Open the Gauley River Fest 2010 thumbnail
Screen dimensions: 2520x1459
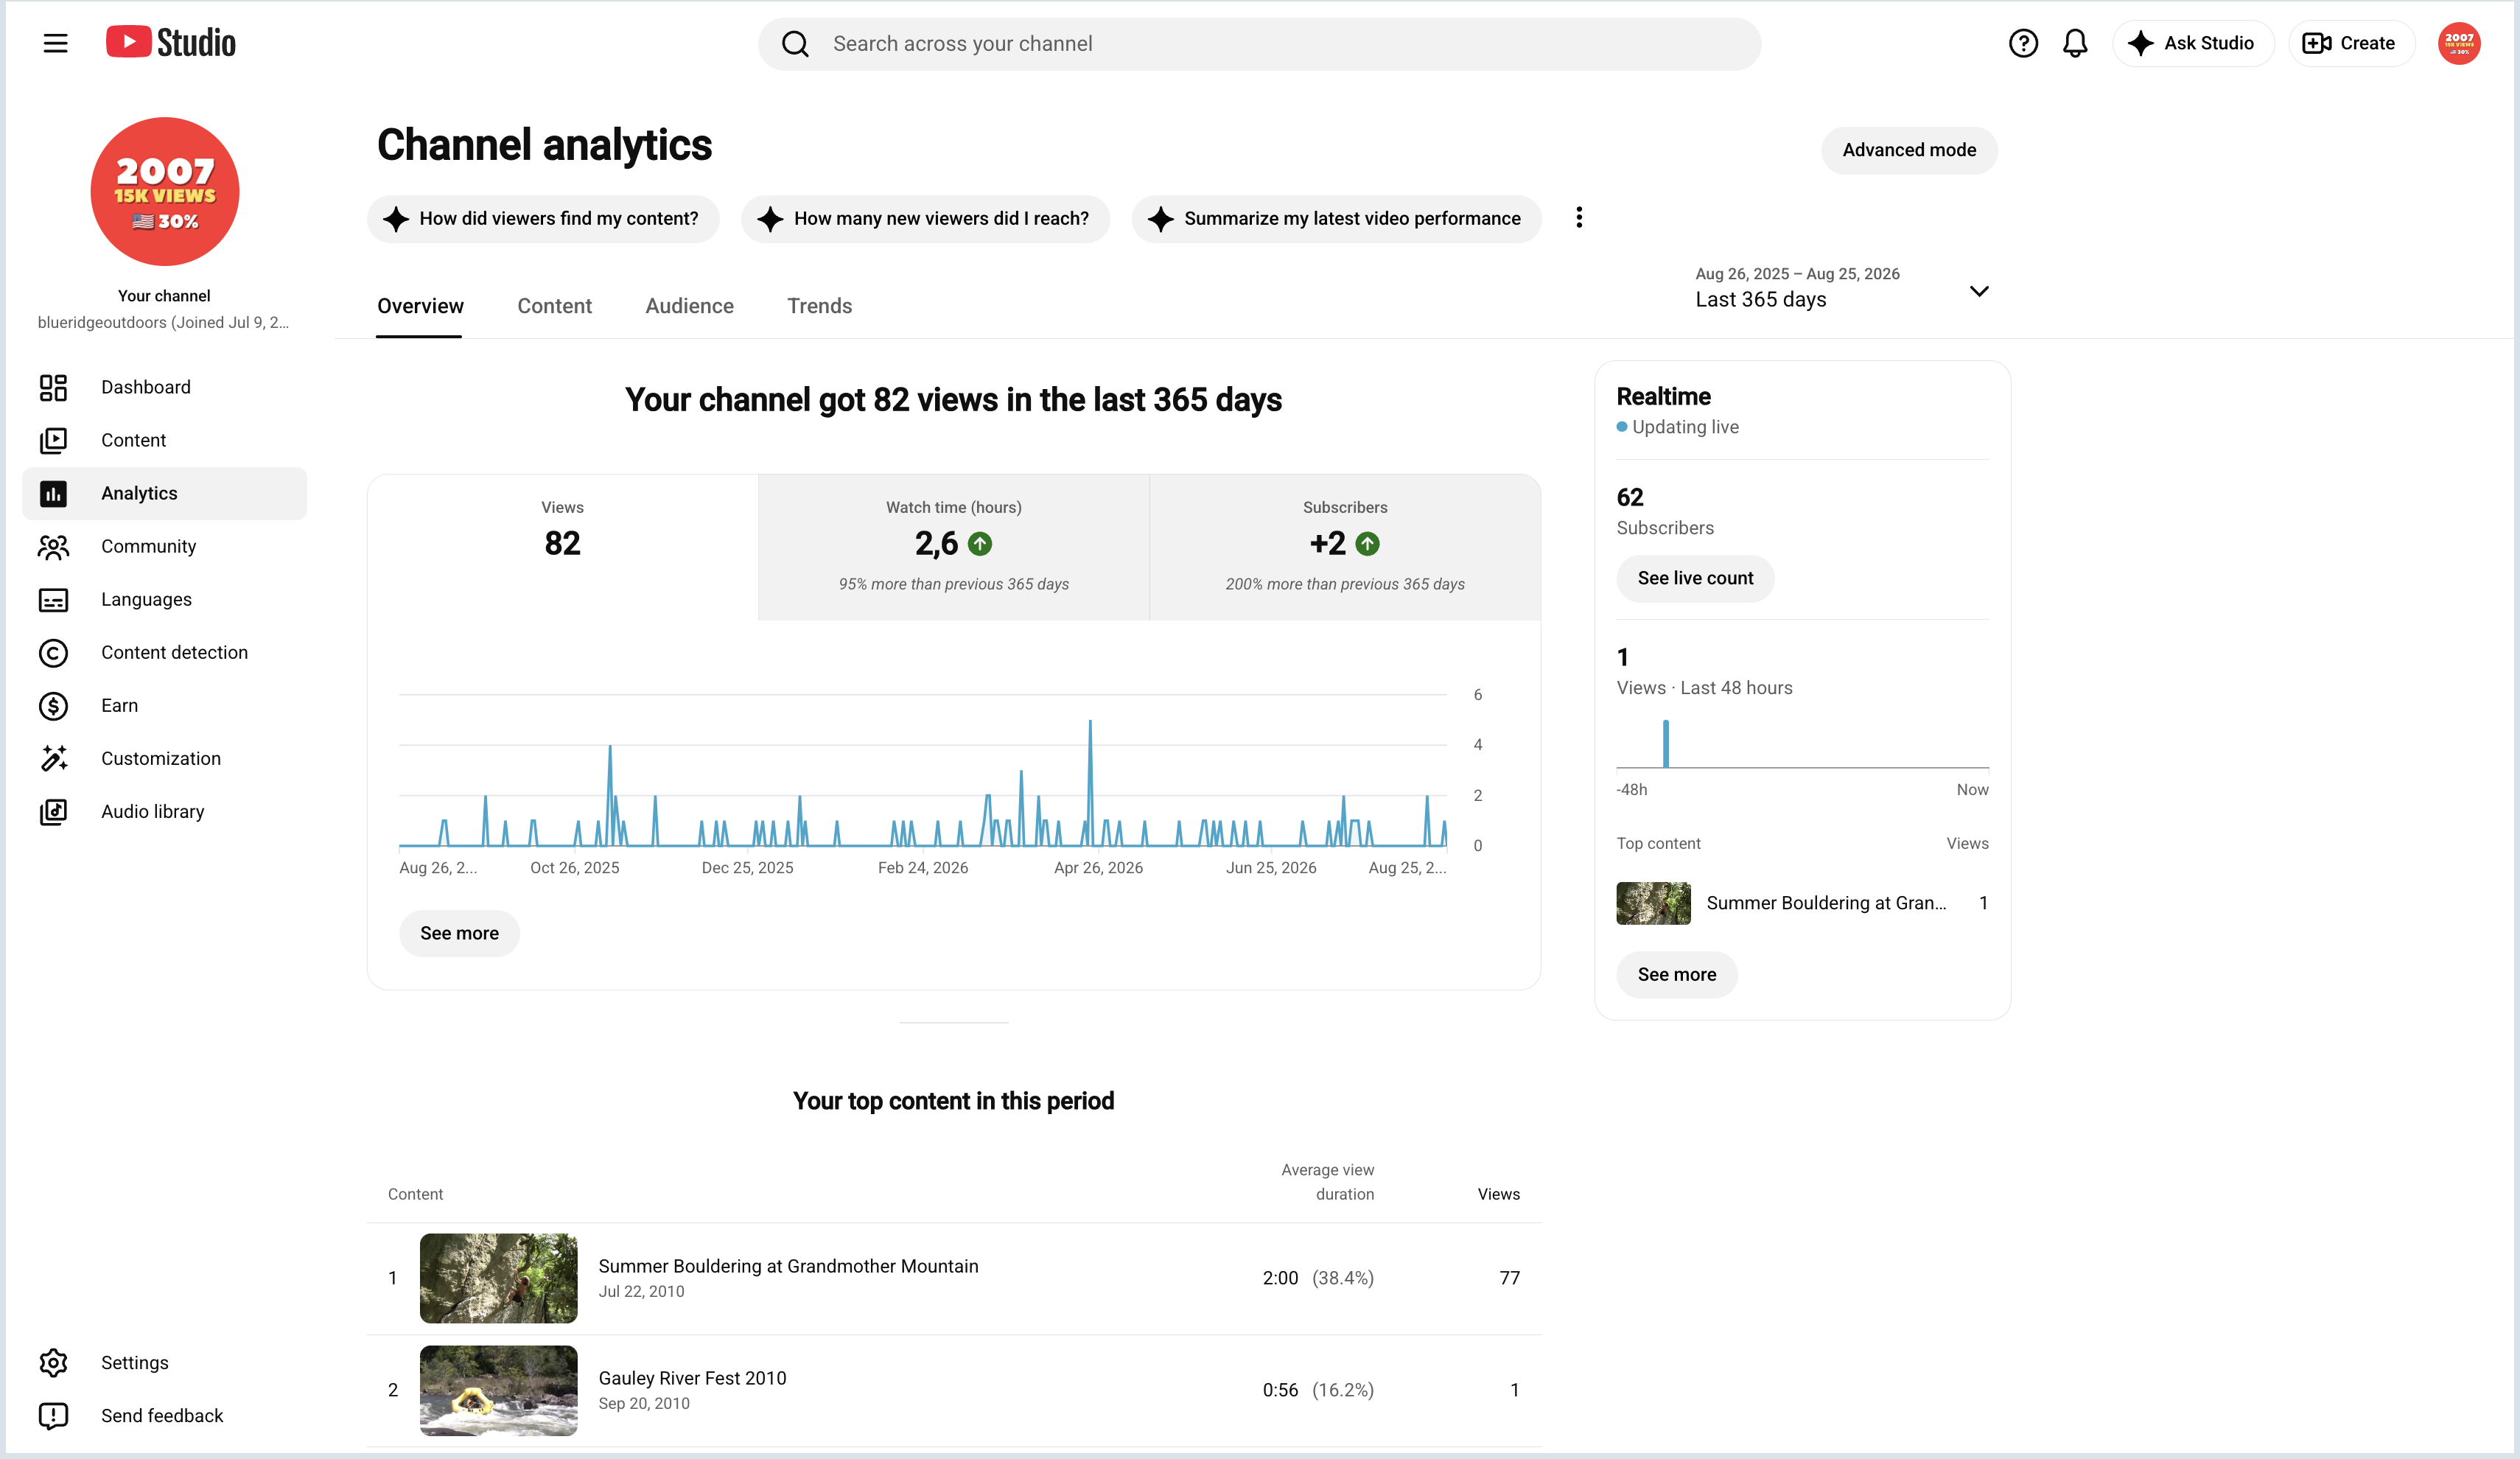[x=498, y=1390]
